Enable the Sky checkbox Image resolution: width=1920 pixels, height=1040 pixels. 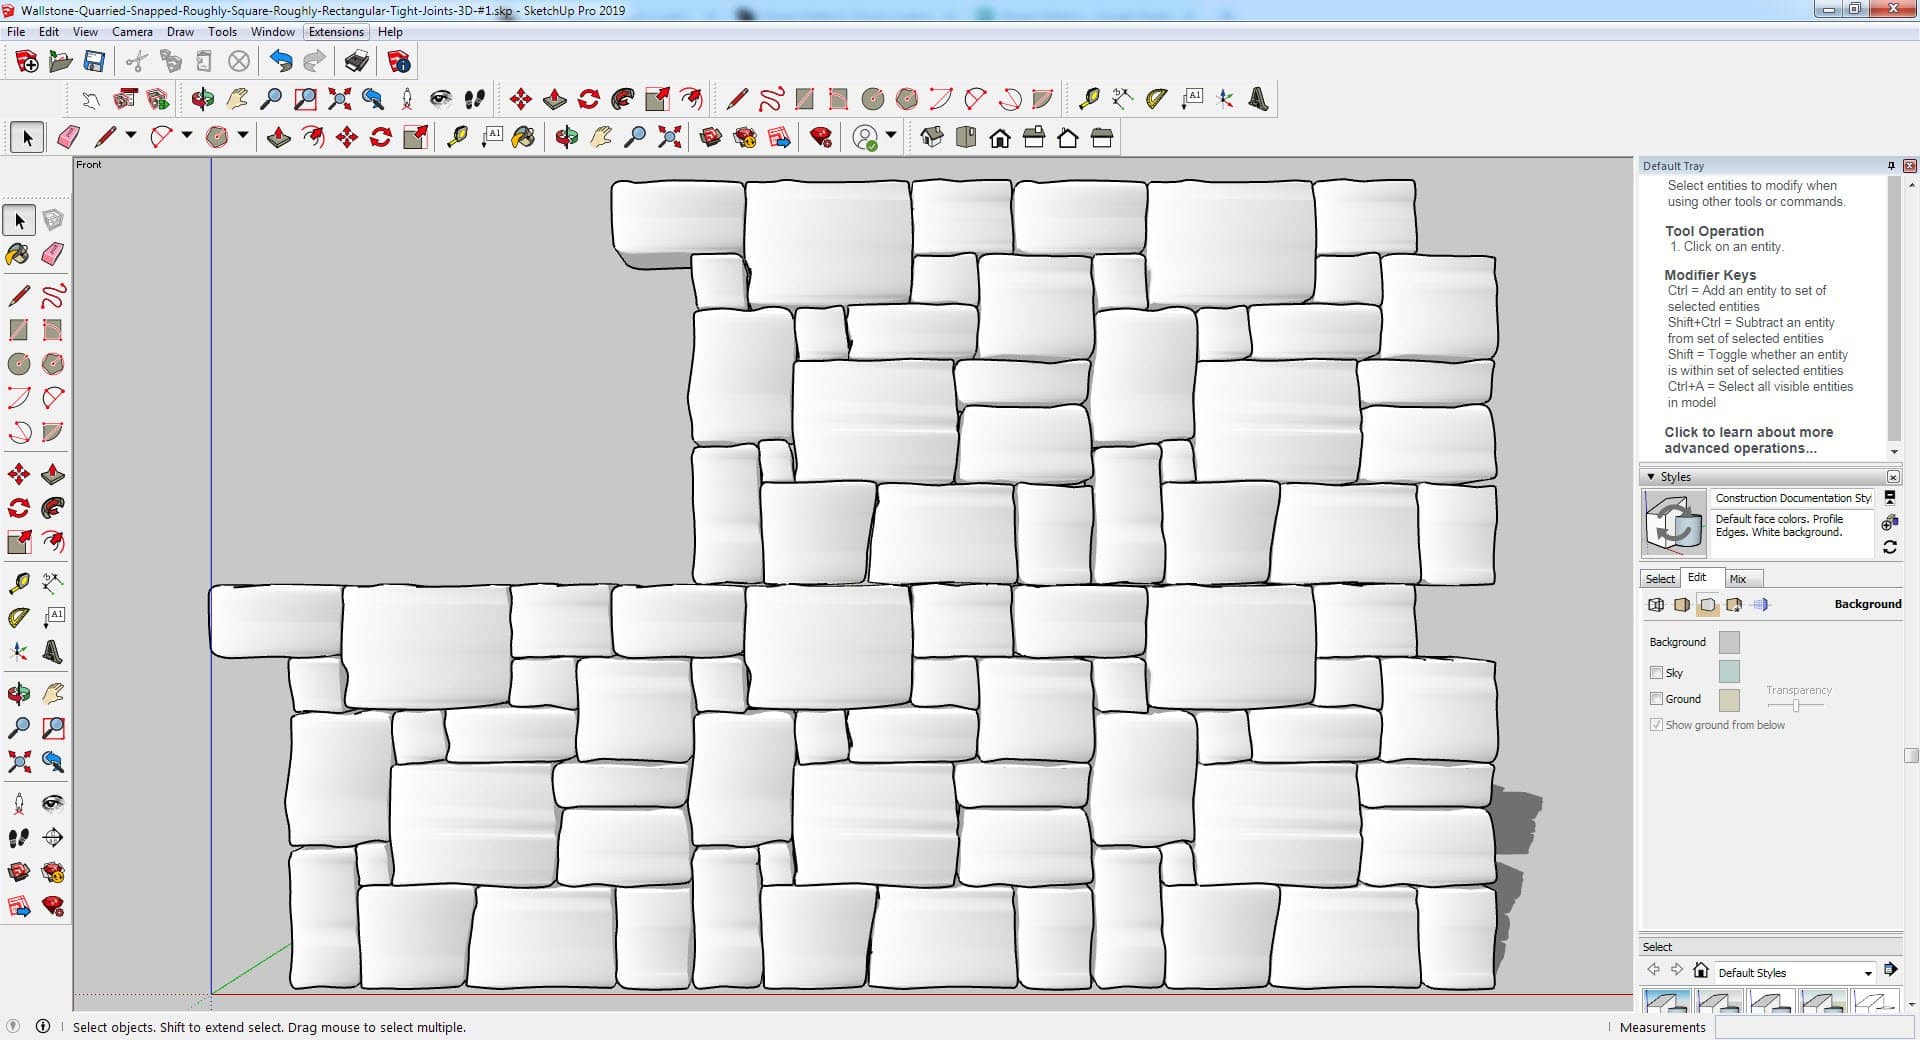[1656, 673]
